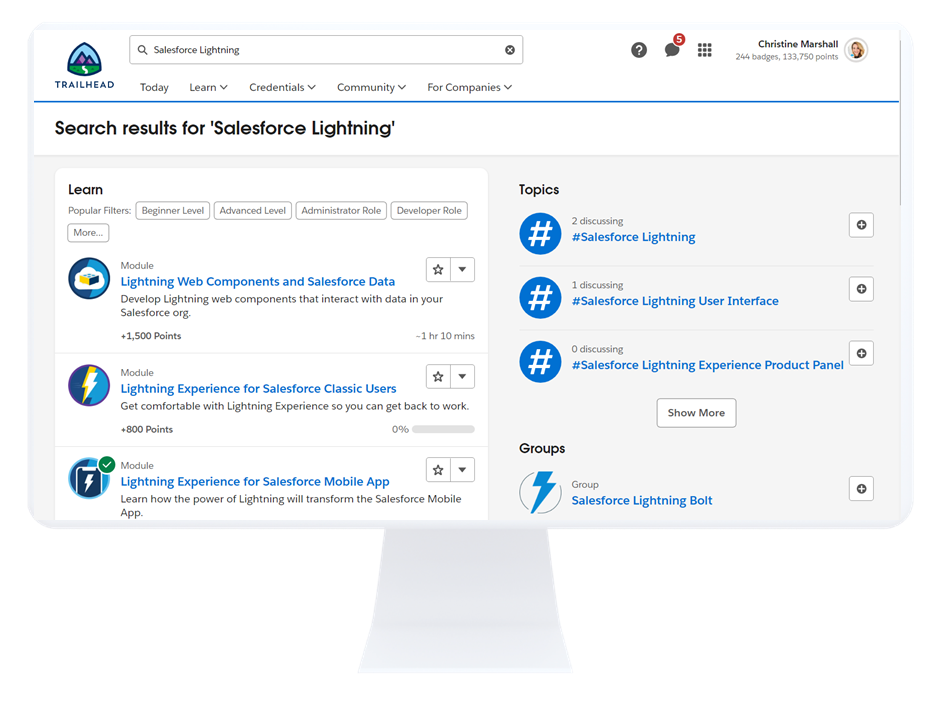Open the app launcher grid
This screenshot has width=937, height=701.
[705, 50]
